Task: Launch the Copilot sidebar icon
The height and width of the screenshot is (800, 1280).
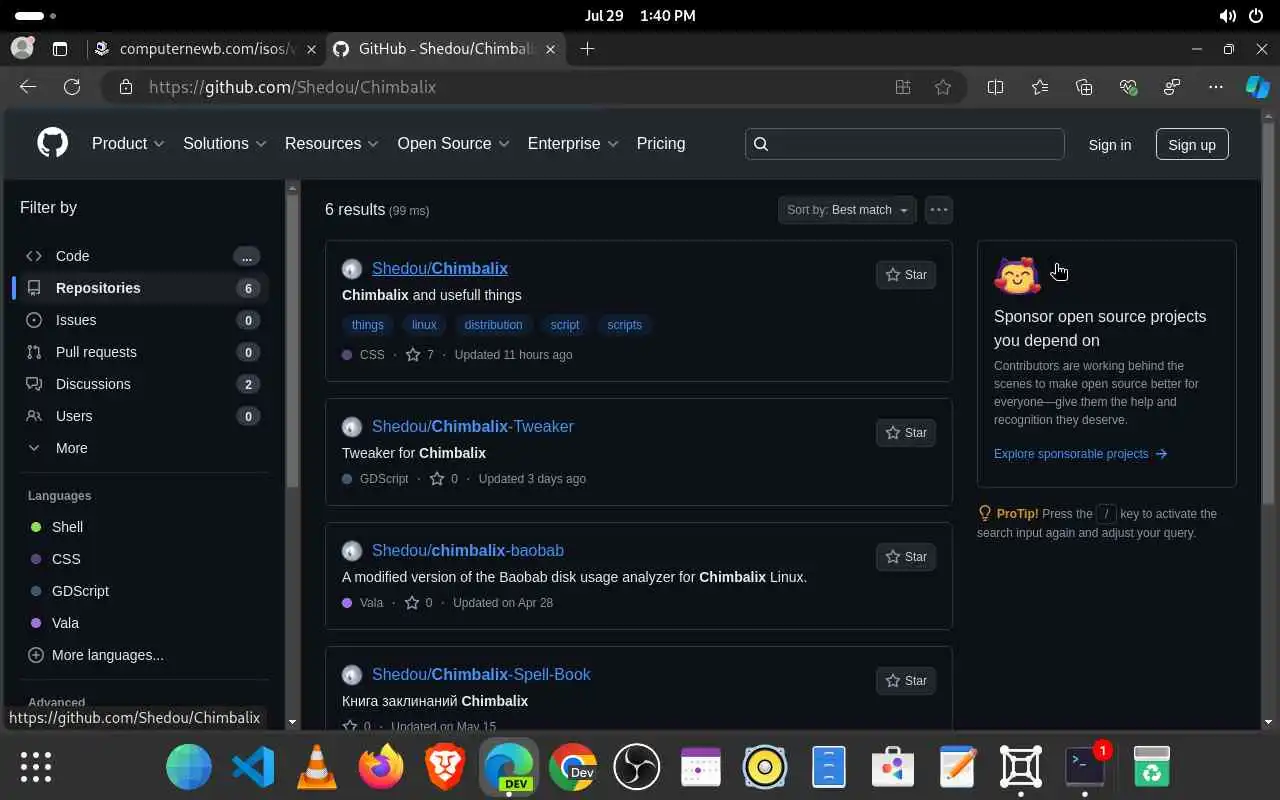Action: pos(1257,87)
